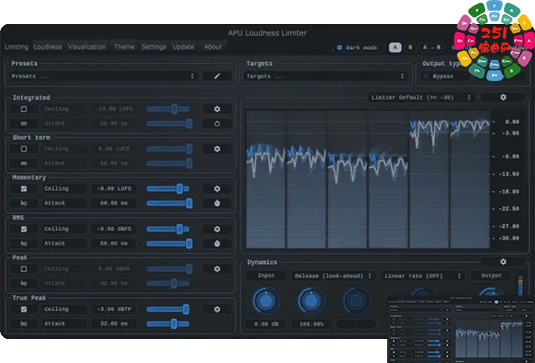Open the Presets dropdown

coord(103,76)
